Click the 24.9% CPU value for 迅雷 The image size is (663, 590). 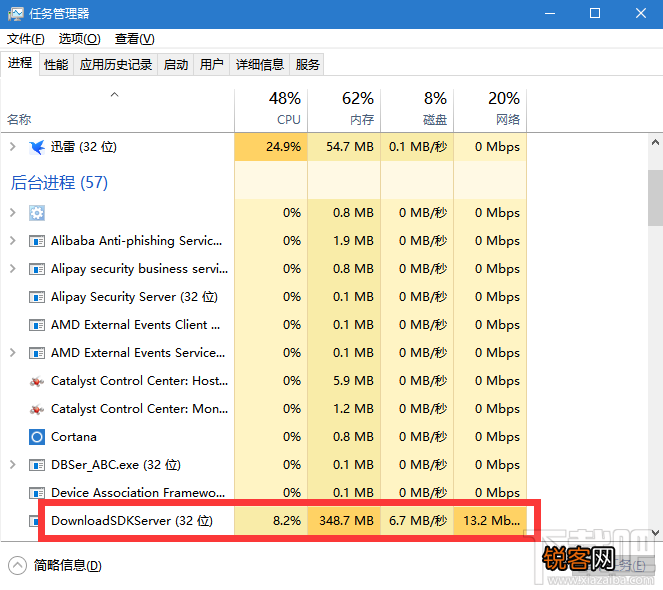[x=283, y=147]
